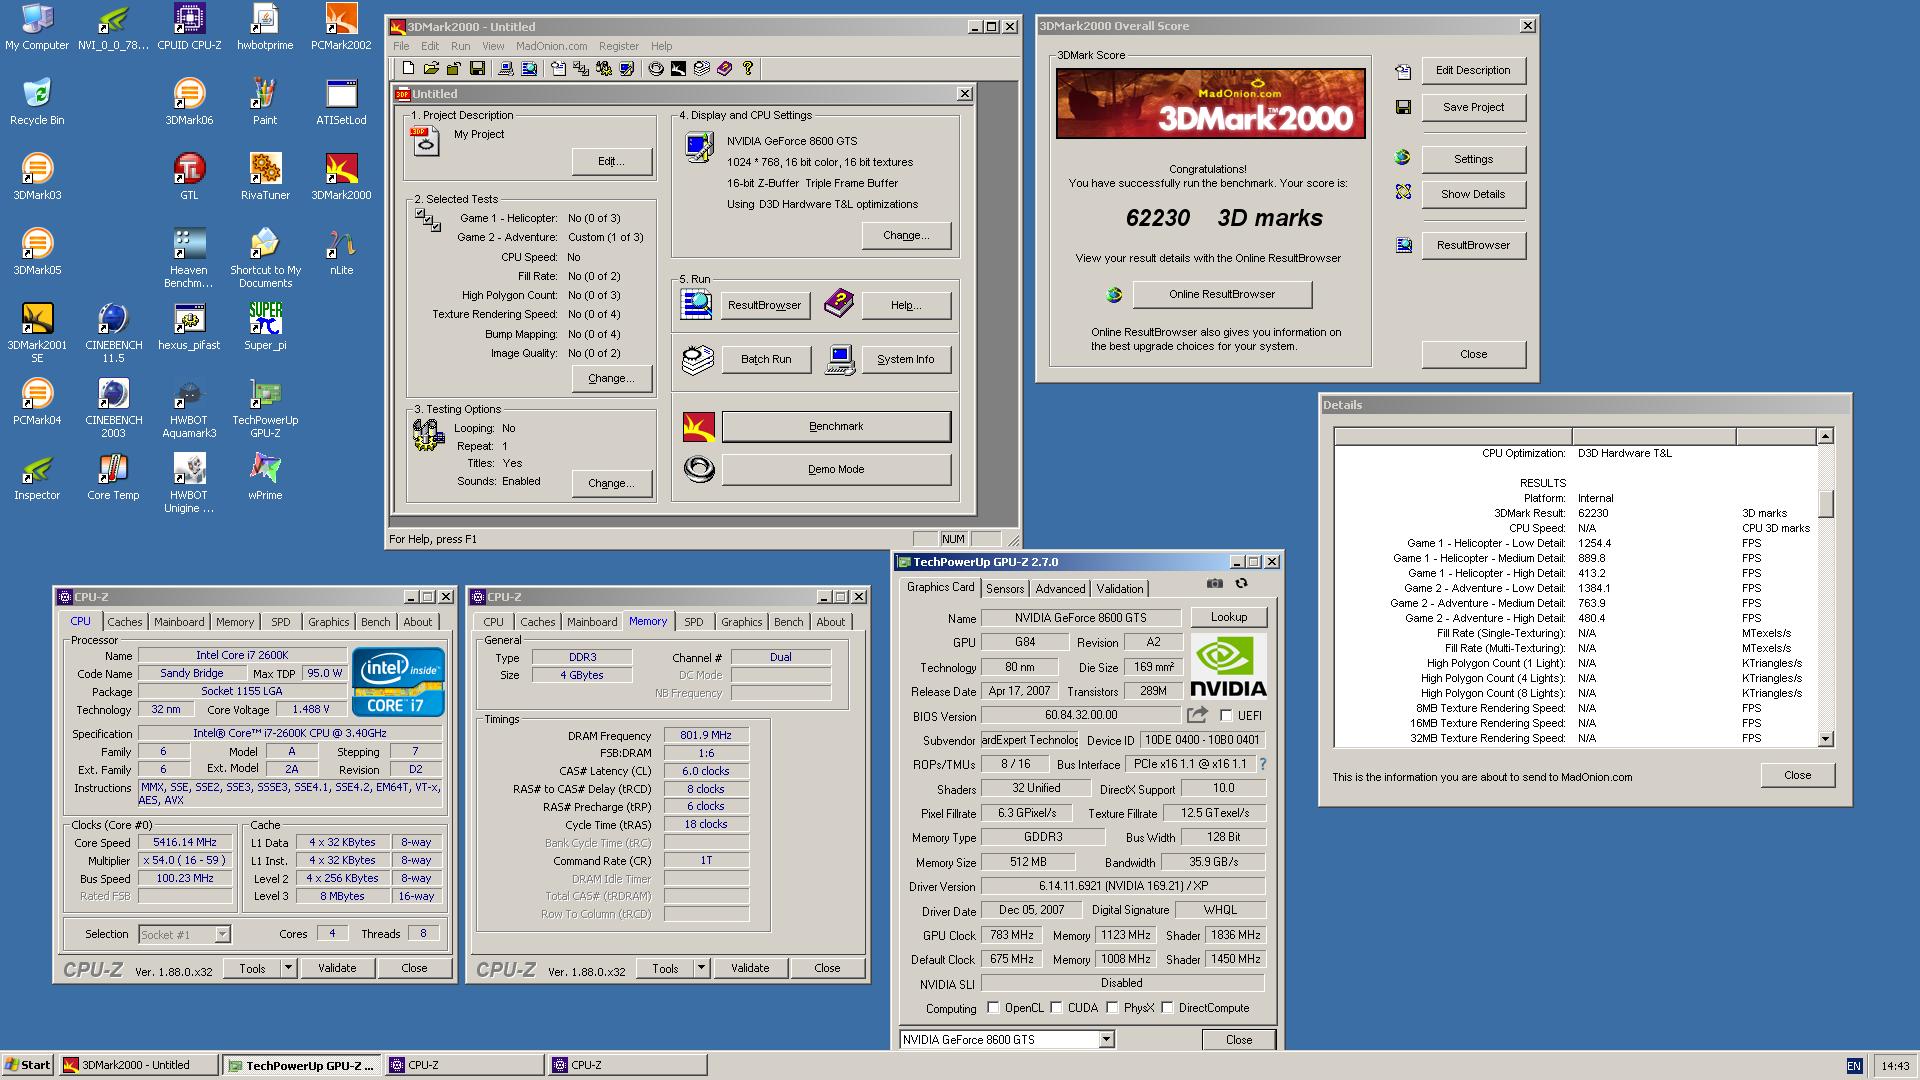The height and width of the screenshot is (1080, 1920).
Task: Open RivaTuner desktop icon
Action: tap(265, 176)
